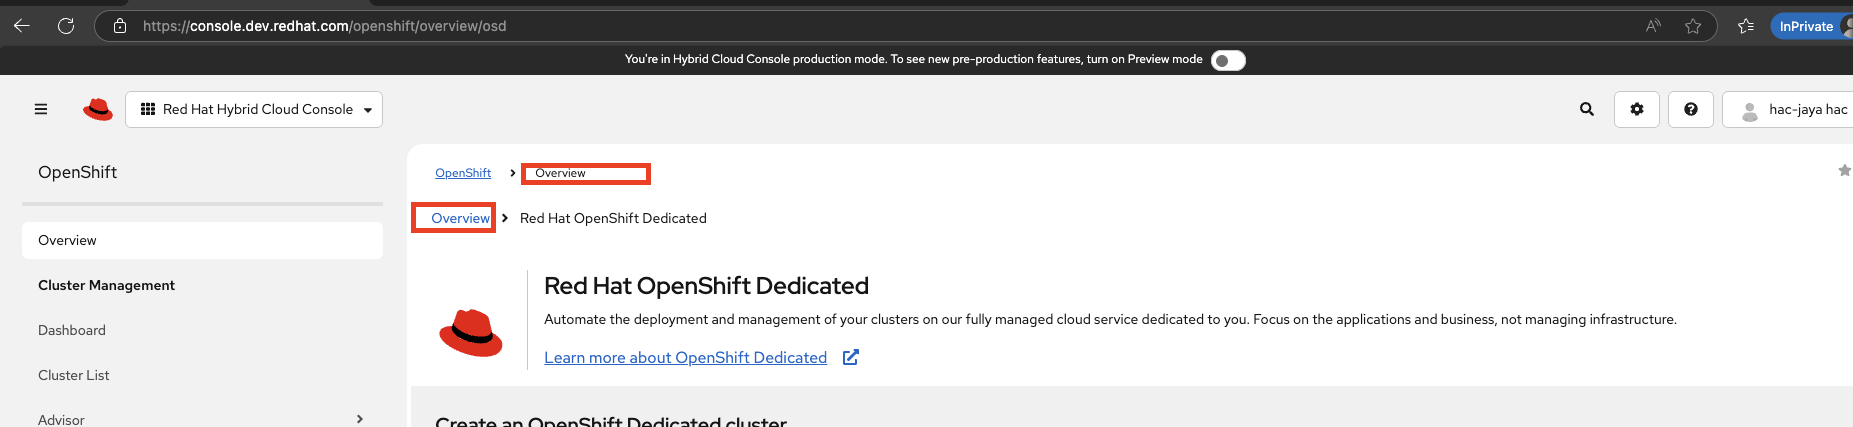Open the hamburger navigation menu
The height and width of the screenshot is (427, 1853).
41,109
